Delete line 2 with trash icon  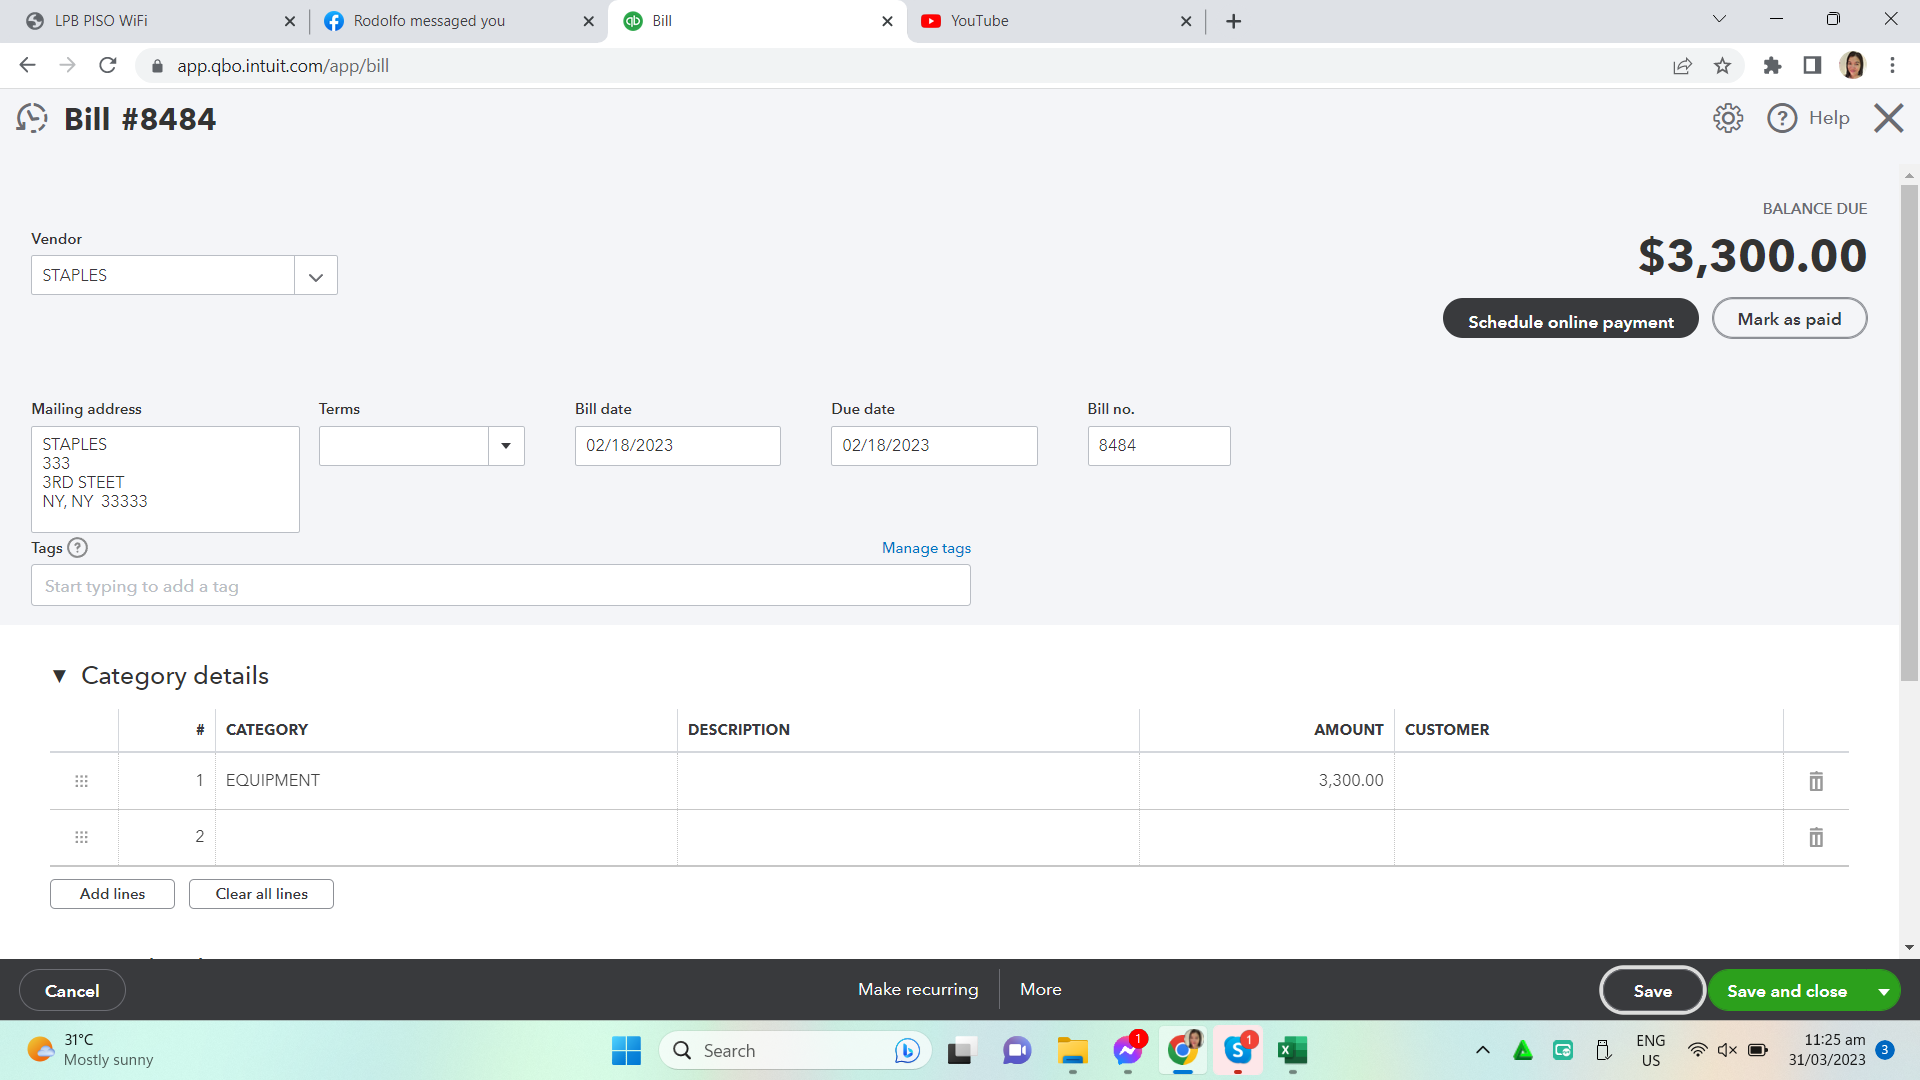coord(1816,837)
